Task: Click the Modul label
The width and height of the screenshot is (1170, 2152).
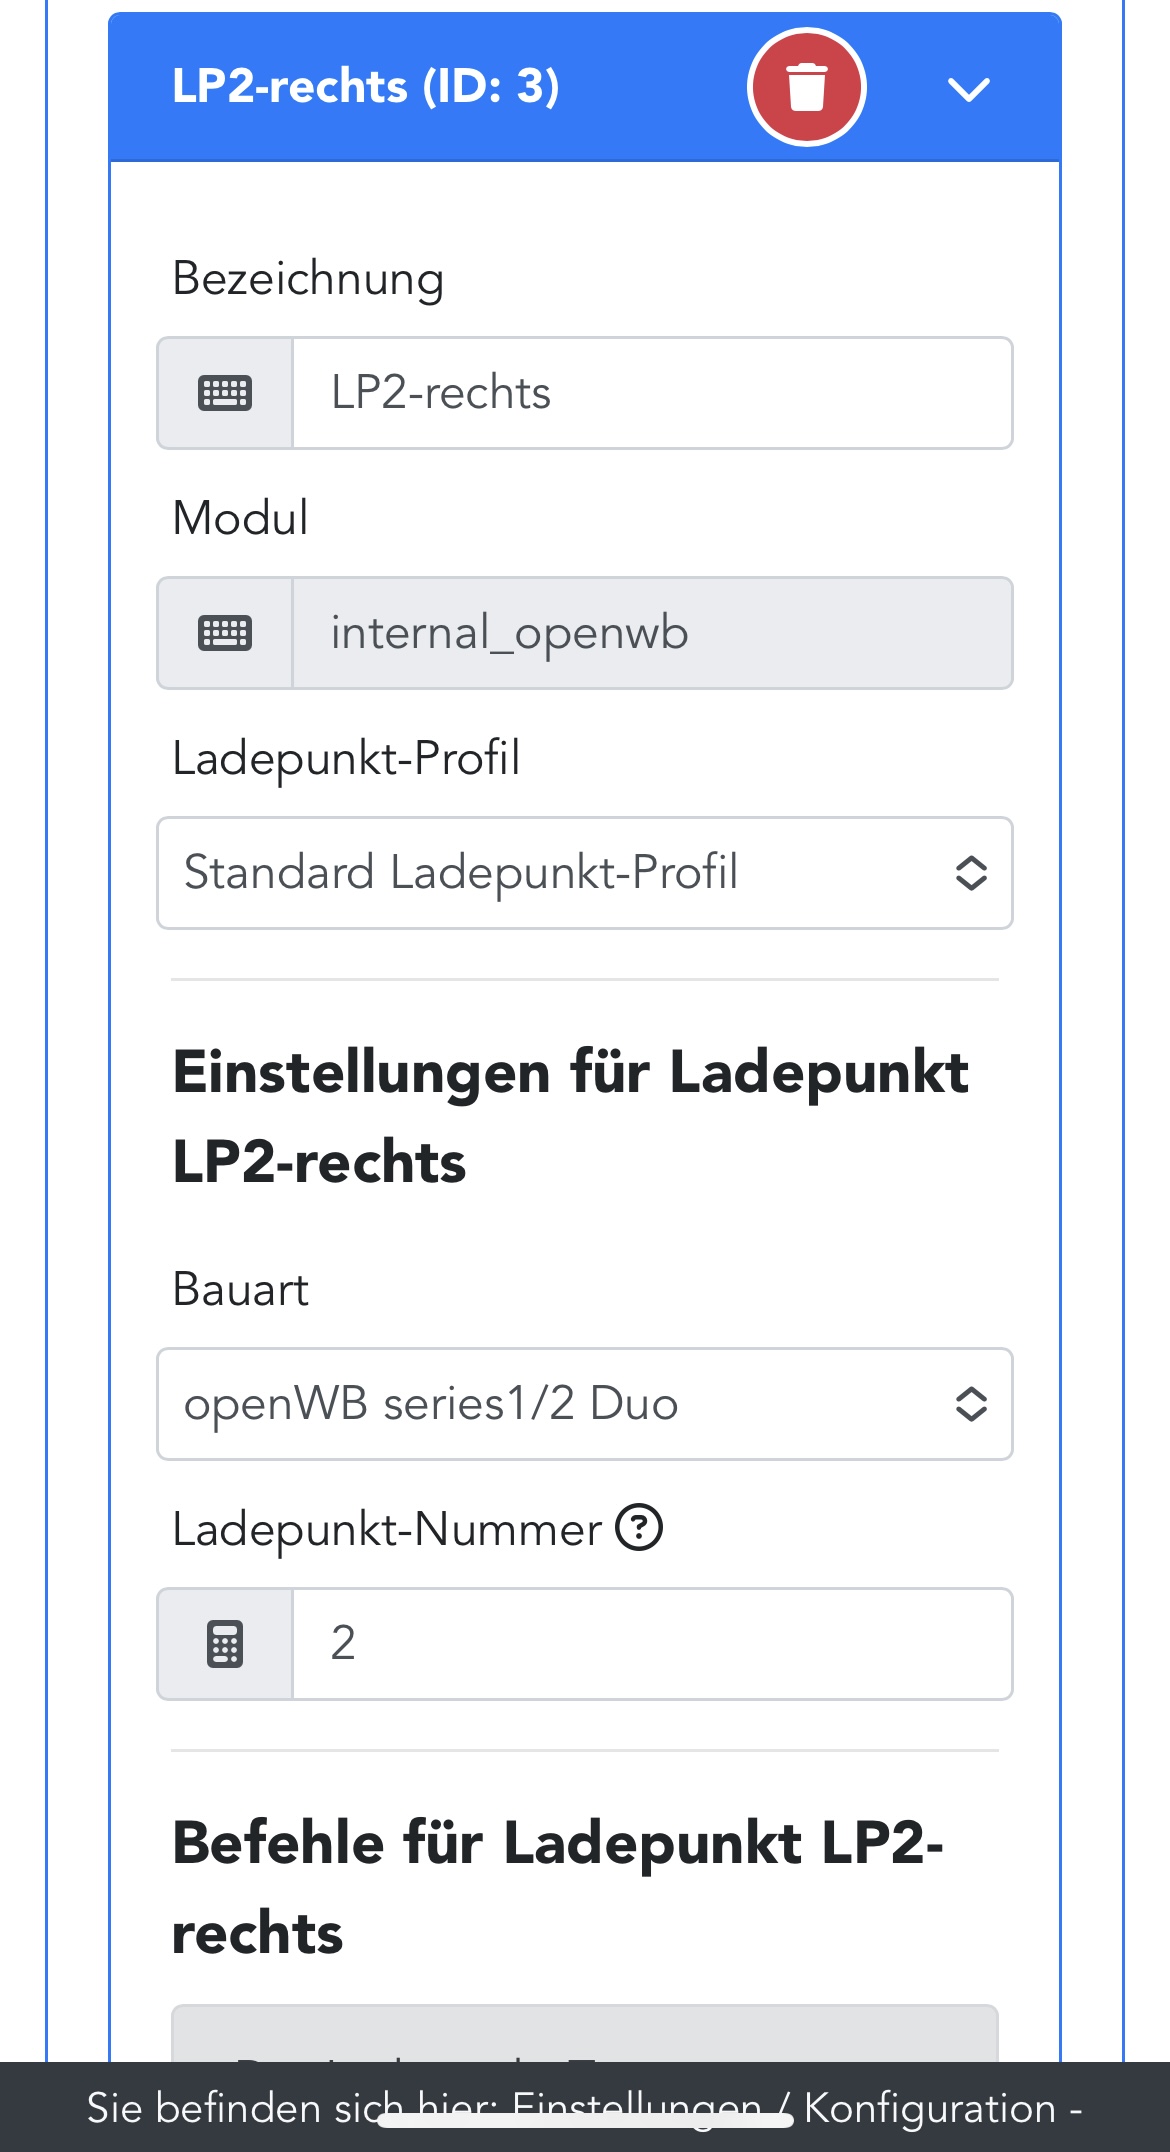Action: 240,518
